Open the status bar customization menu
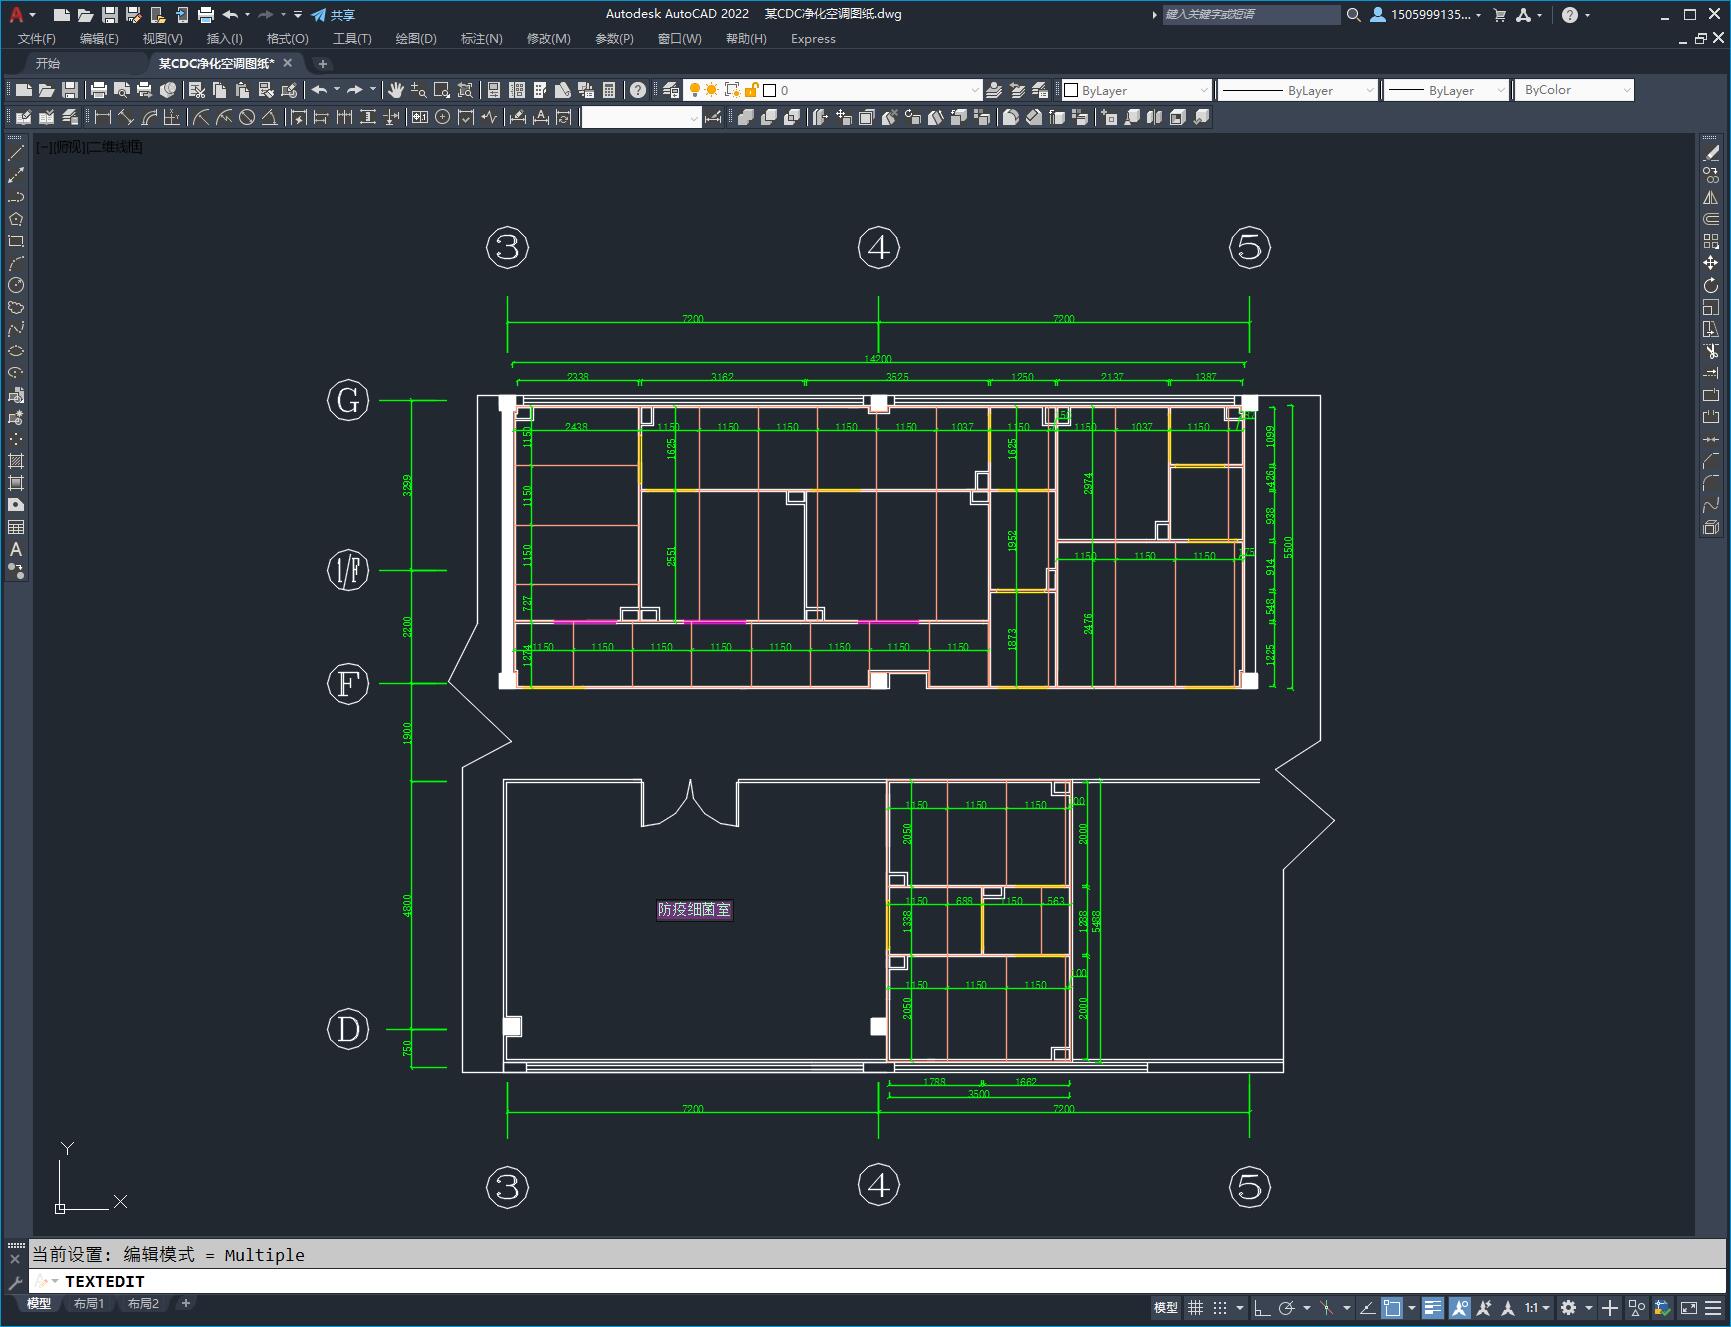 [1713, 1307]
